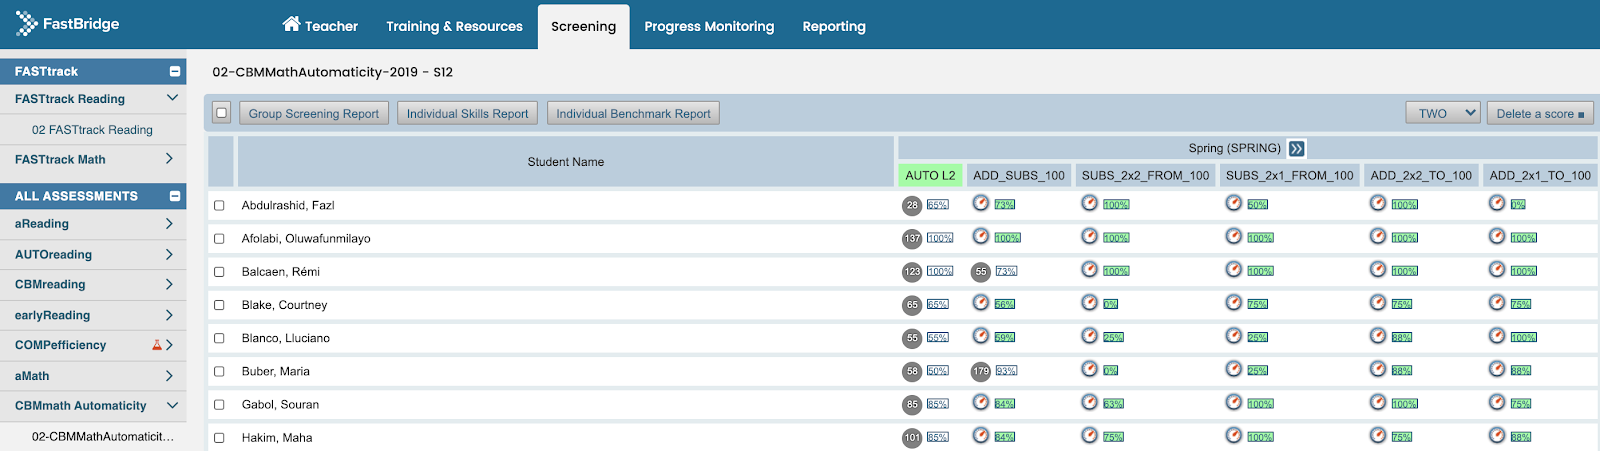Expand AUTOreading sidebar item
The width and height of the screenshot is (1600, 451).
click(x=169, y=255)
